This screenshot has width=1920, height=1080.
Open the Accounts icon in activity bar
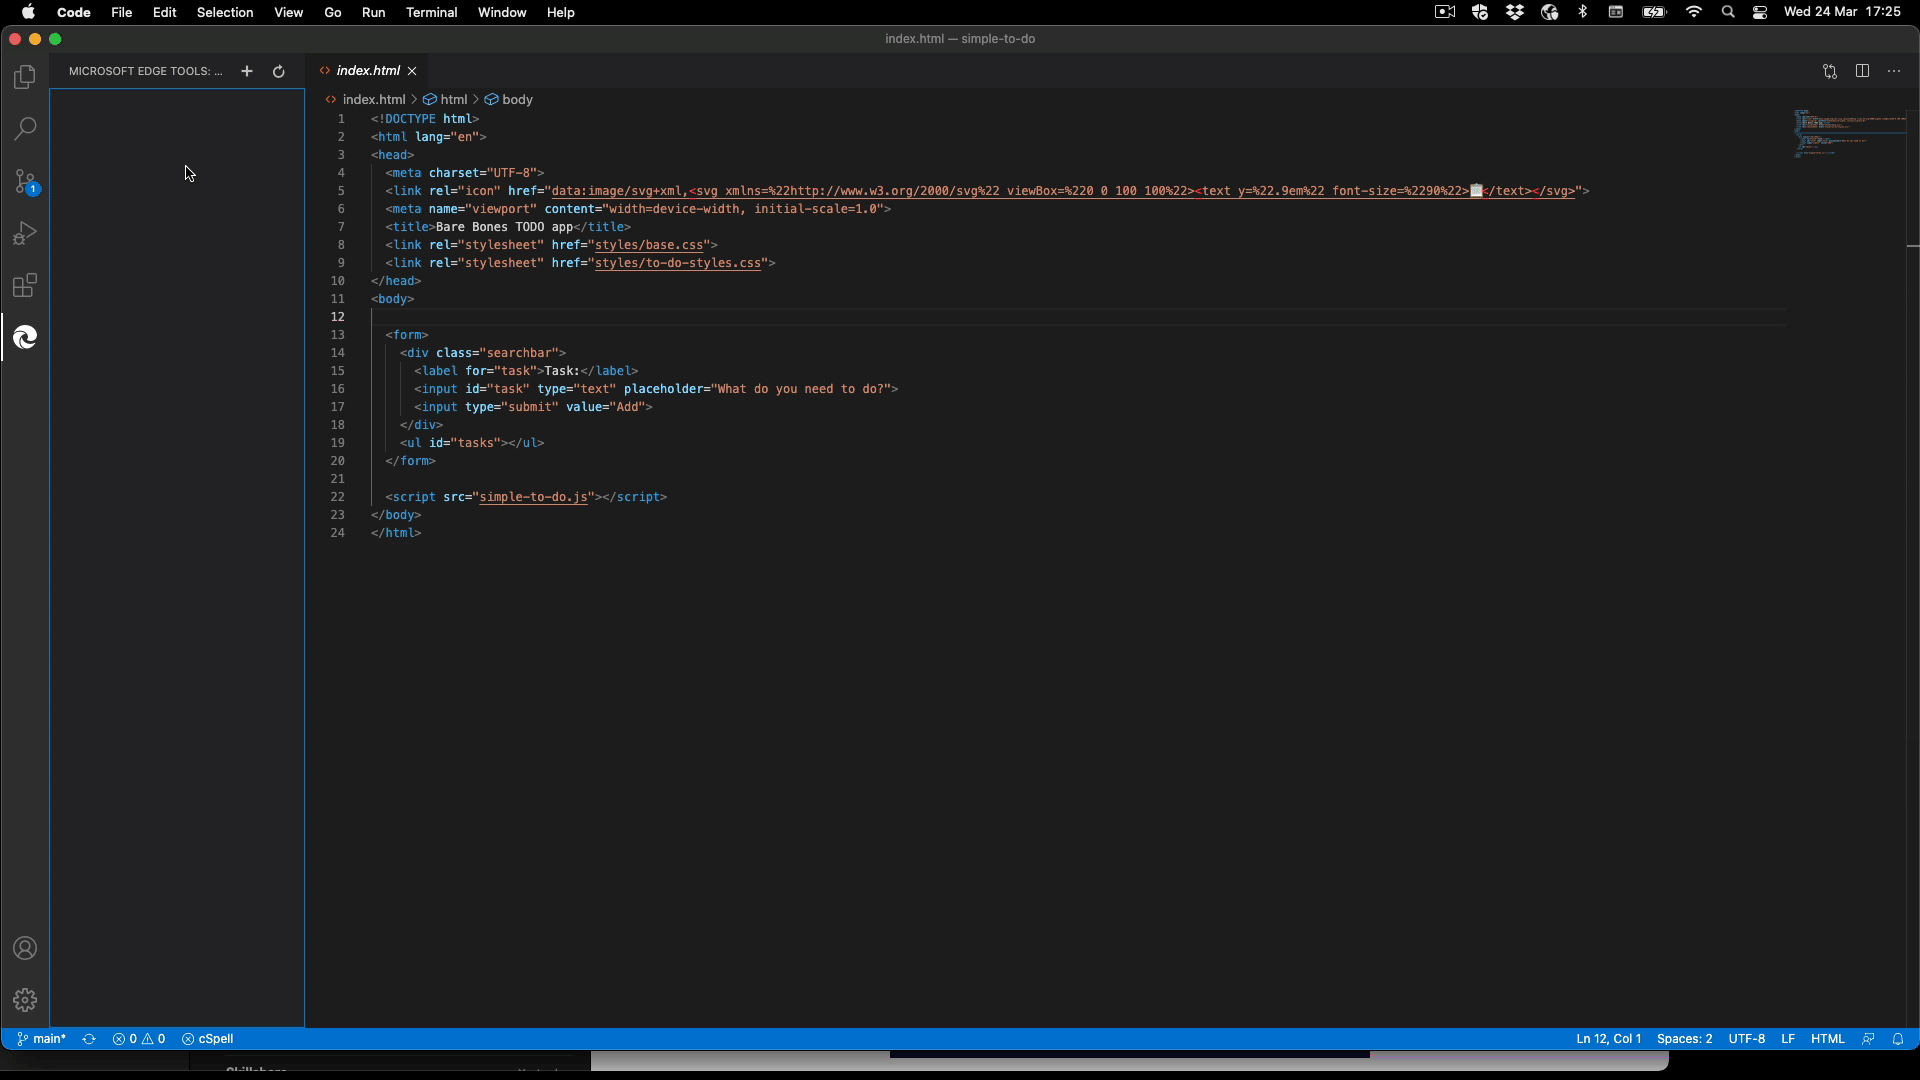click(x=25, y=948)
